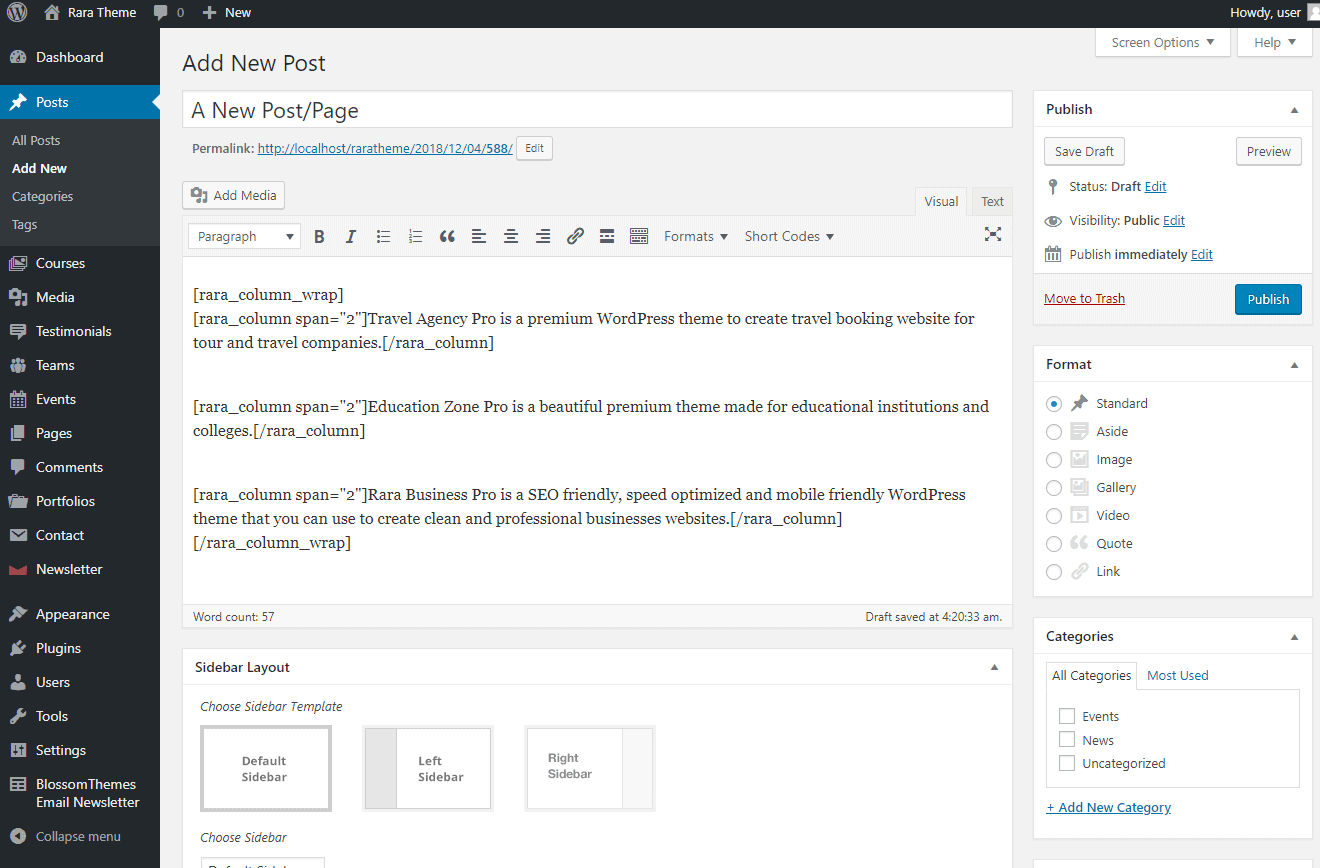Select the Aside post format
Screen dimensions: 1320x868
(1054, 432)
